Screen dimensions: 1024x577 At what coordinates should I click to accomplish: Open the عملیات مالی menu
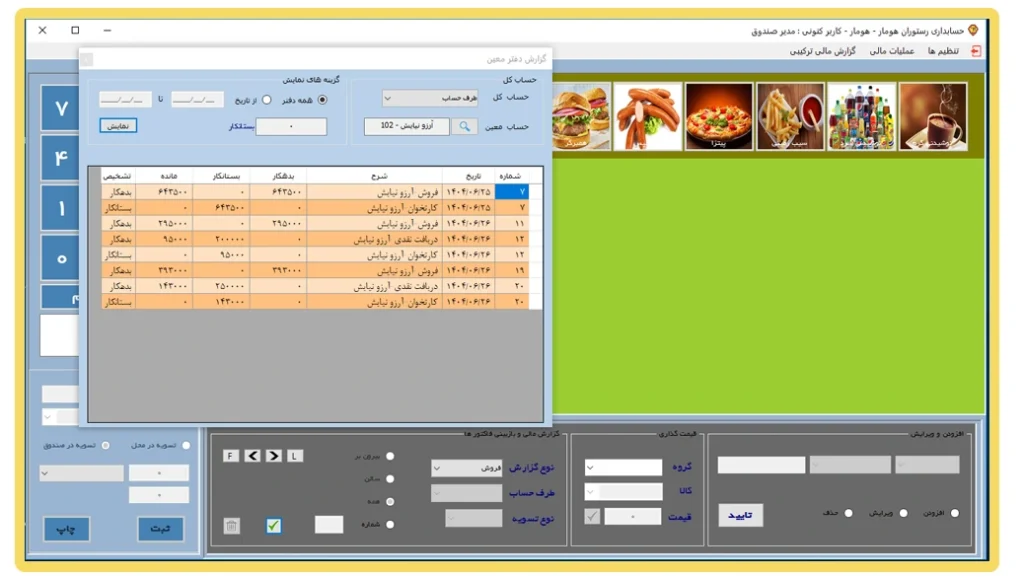tap(891, 51)
